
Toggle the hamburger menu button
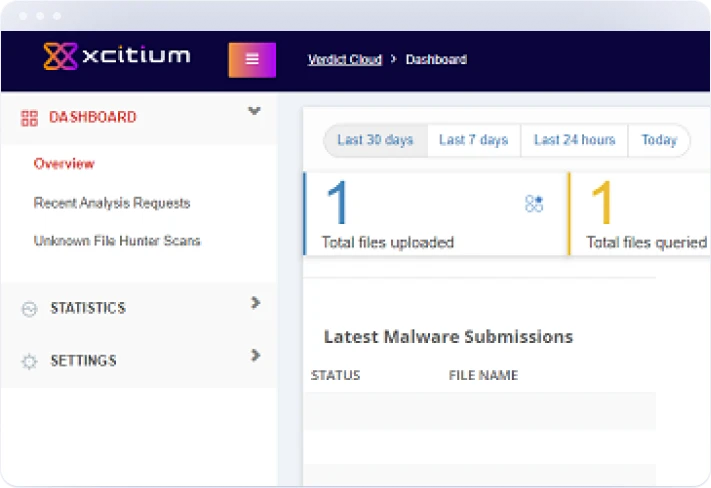252,59
